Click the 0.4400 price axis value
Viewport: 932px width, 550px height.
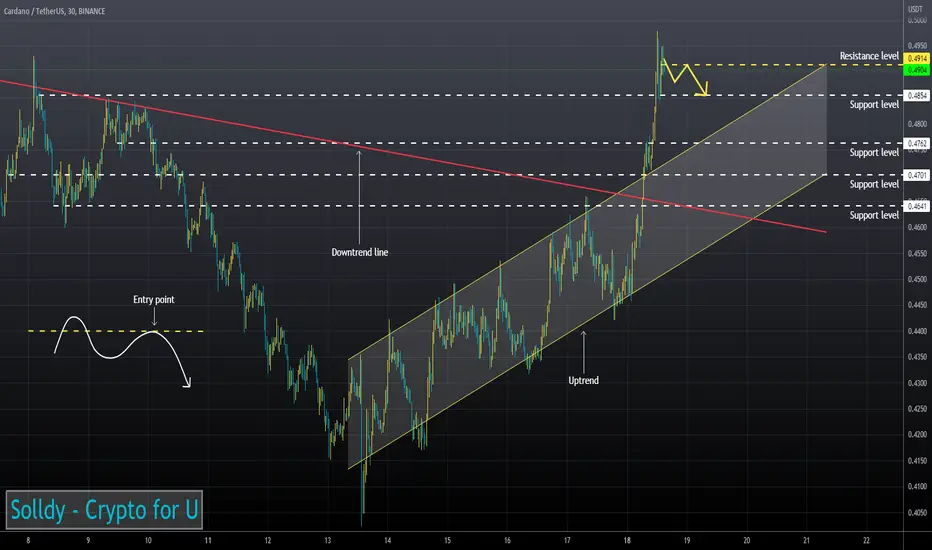[x=917, y=331]
